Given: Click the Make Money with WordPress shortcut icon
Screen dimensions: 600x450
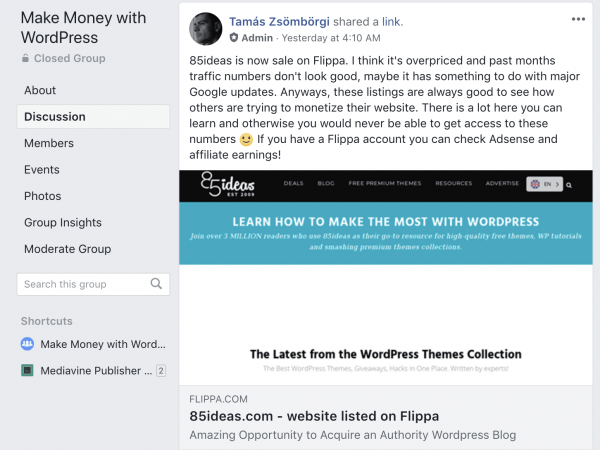Looking at the screenshot, I should [x=27, y=344].
